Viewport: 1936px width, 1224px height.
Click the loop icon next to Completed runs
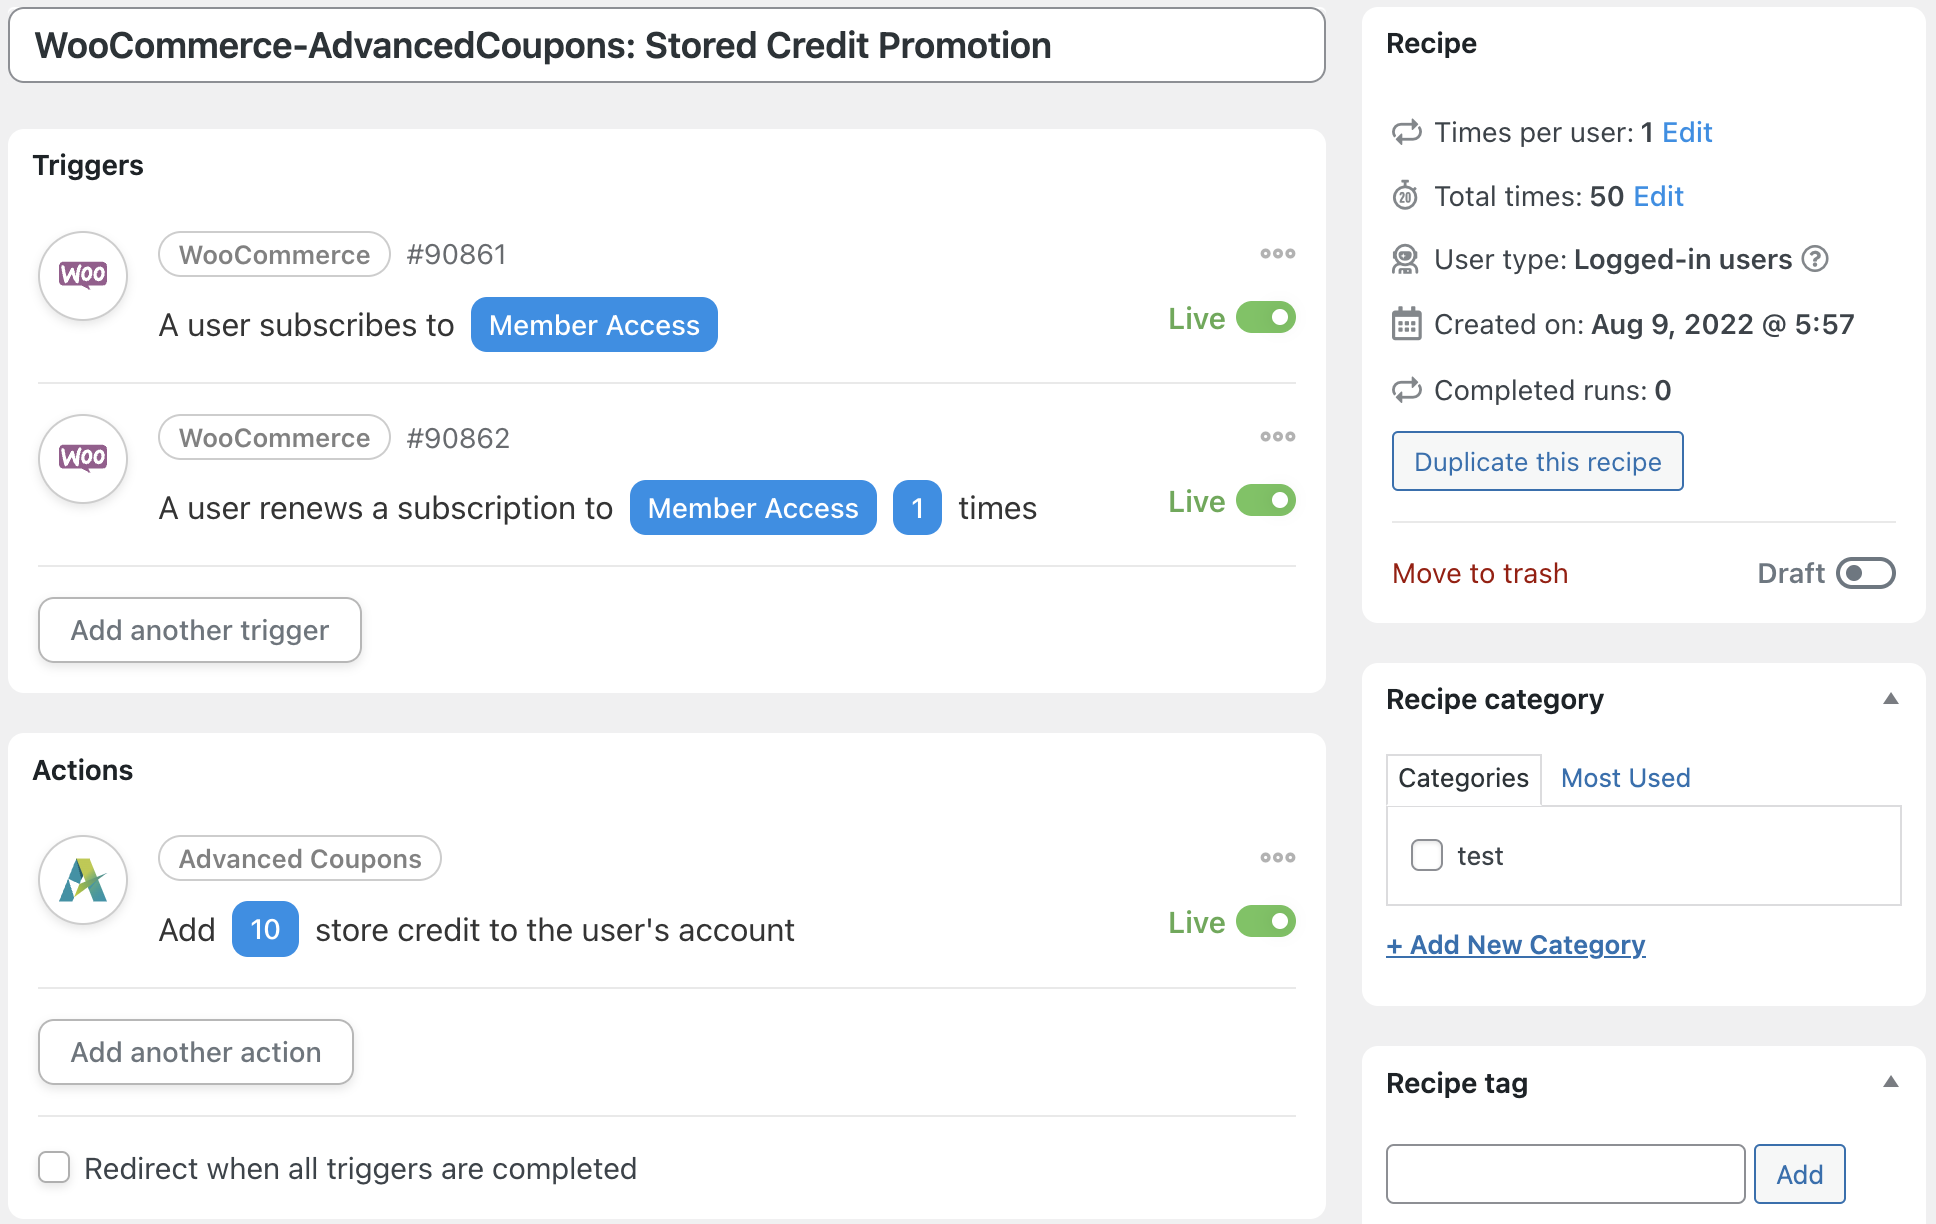1407,390
